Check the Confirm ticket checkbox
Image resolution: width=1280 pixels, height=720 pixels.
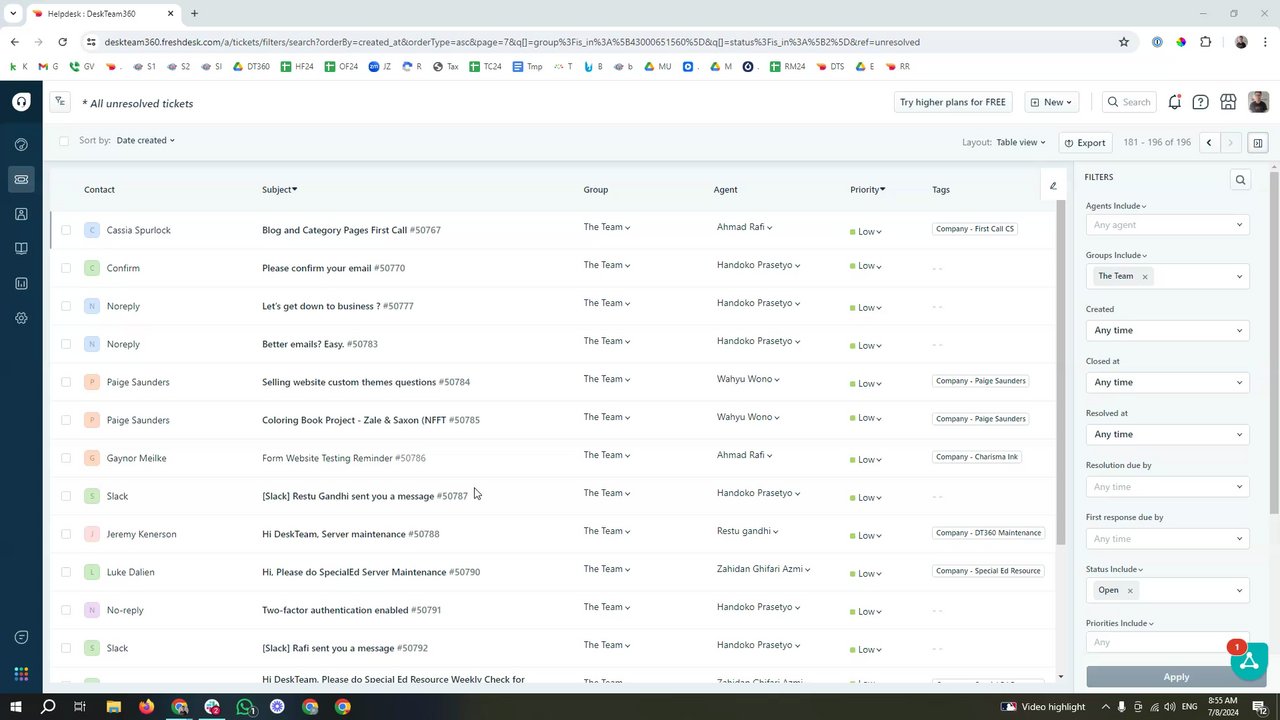(66, 268)
